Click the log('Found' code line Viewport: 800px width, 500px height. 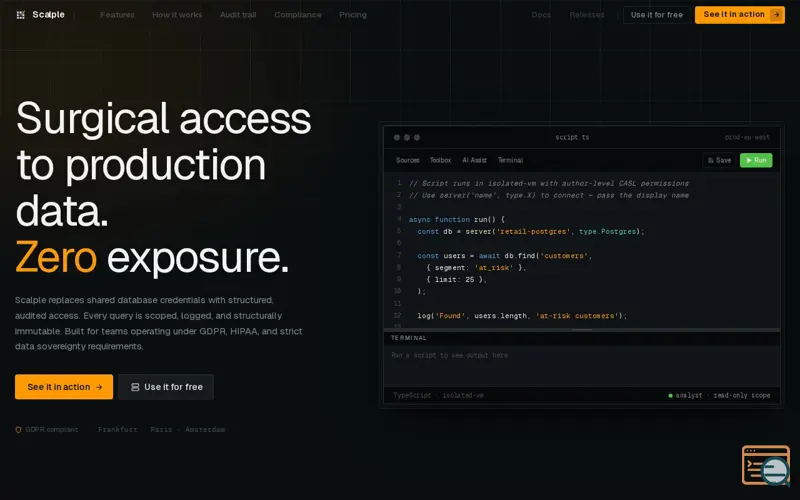522,316
